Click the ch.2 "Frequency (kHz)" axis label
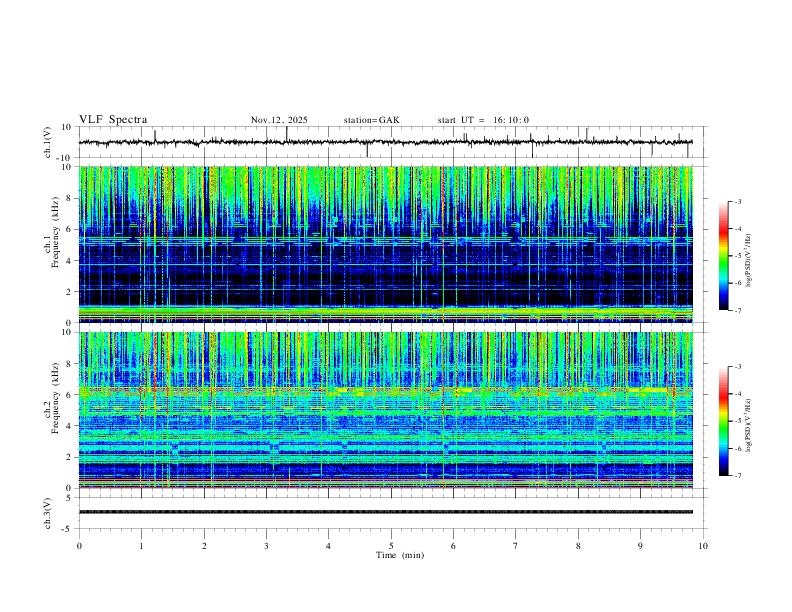Viewport: 792px width, 612px height. [x=56, y=398]
